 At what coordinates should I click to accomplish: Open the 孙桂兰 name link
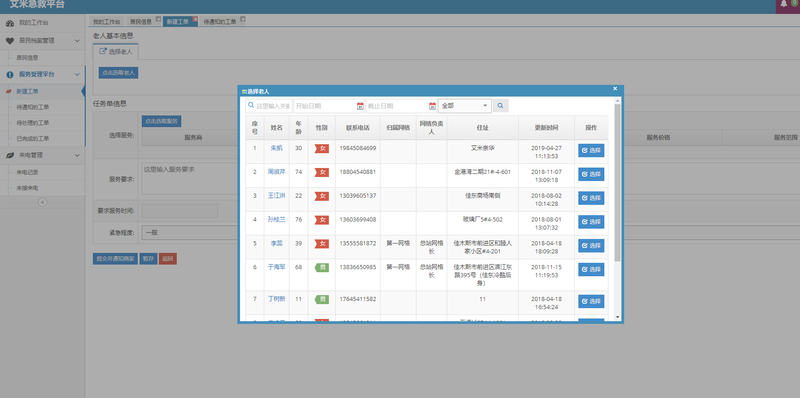point(276,219)
